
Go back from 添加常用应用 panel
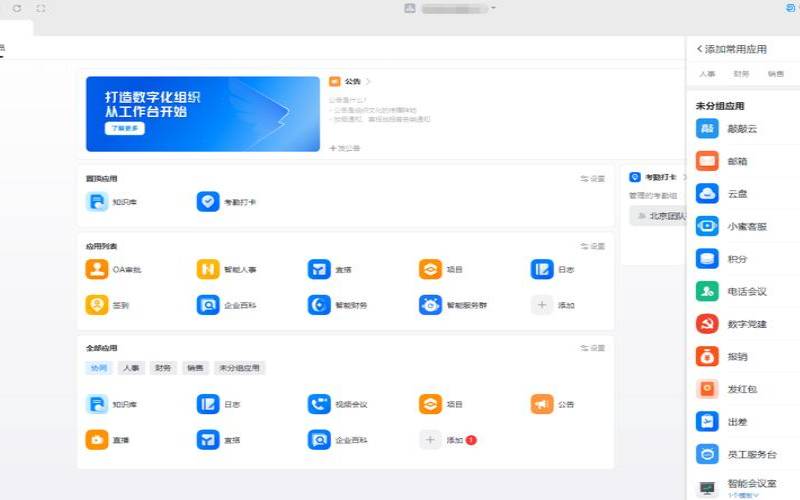699,49
